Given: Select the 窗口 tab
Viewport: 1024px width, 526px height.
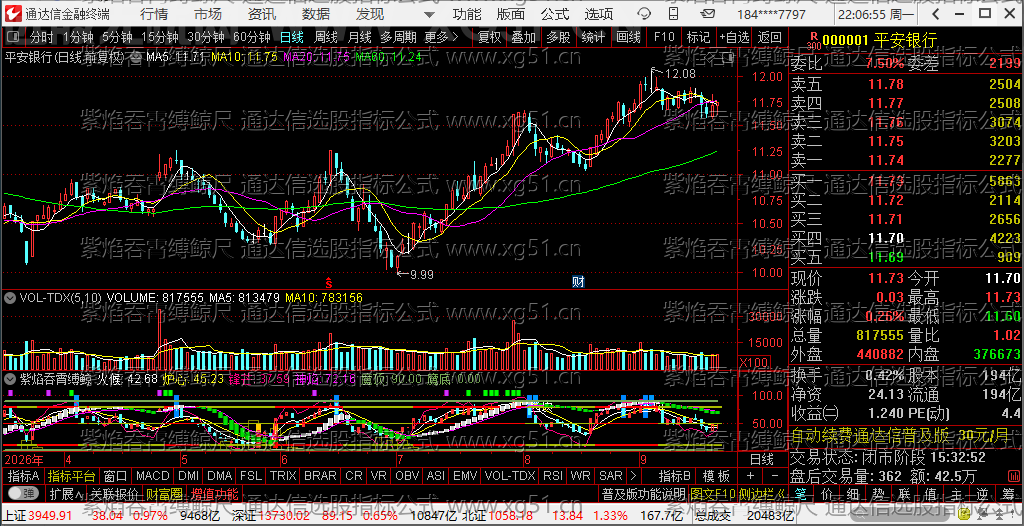Looking at the screenshot, I should [x=116, y=476].
